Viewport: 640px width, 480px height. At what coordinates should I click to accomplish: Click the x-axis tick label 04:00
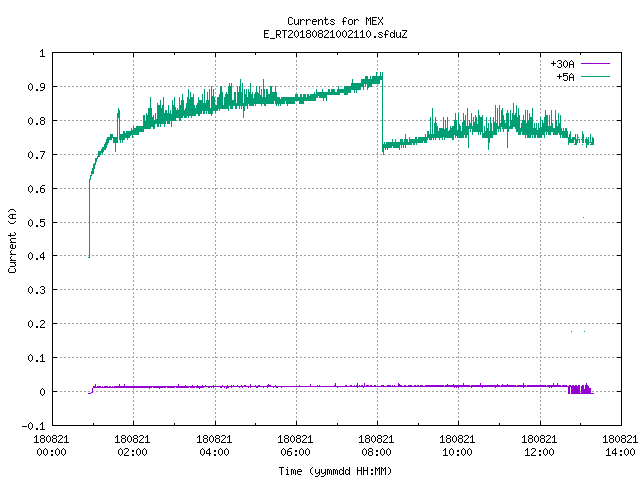(214, 452)
